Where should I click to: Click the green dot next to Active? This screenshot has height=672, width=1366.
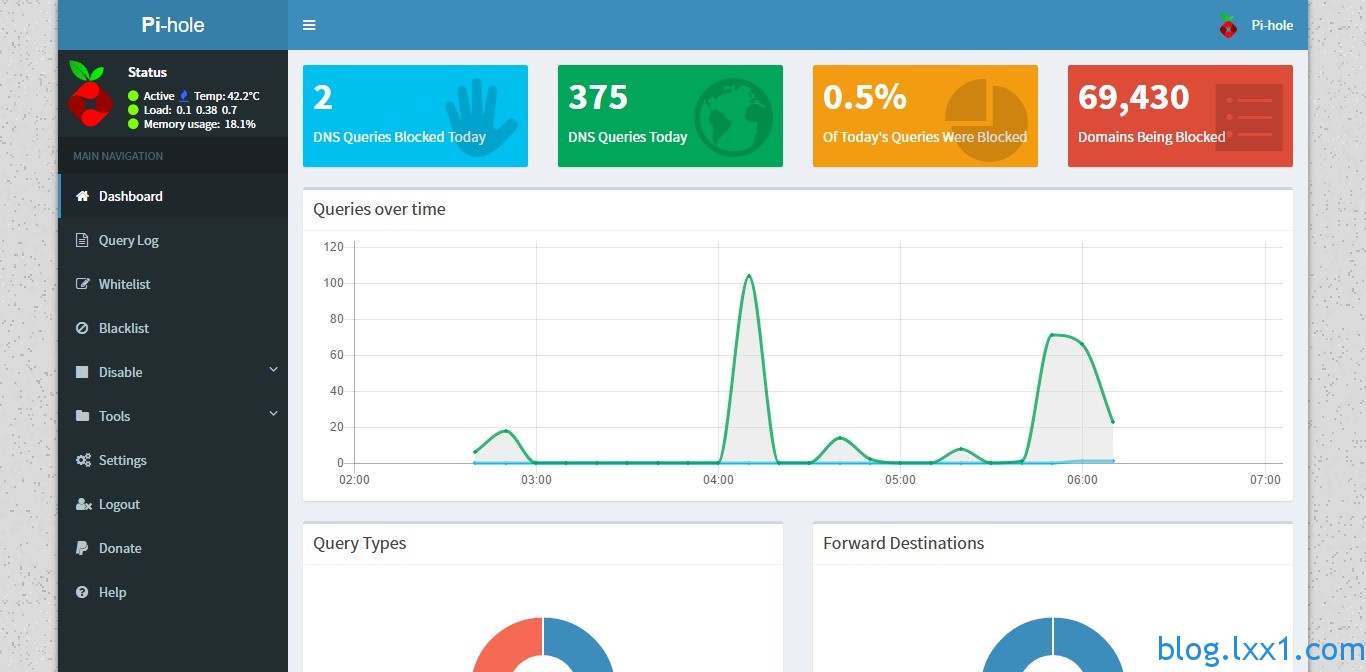(133, 96)
